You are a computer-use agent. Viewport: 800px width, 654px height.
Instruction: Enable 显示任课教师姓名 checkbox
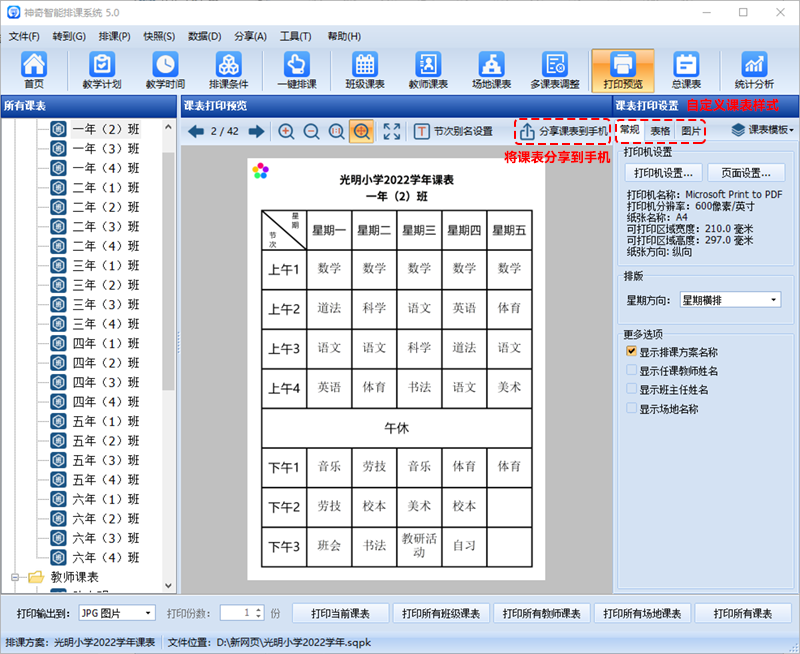pyautogui.click(x=631, y=370)
